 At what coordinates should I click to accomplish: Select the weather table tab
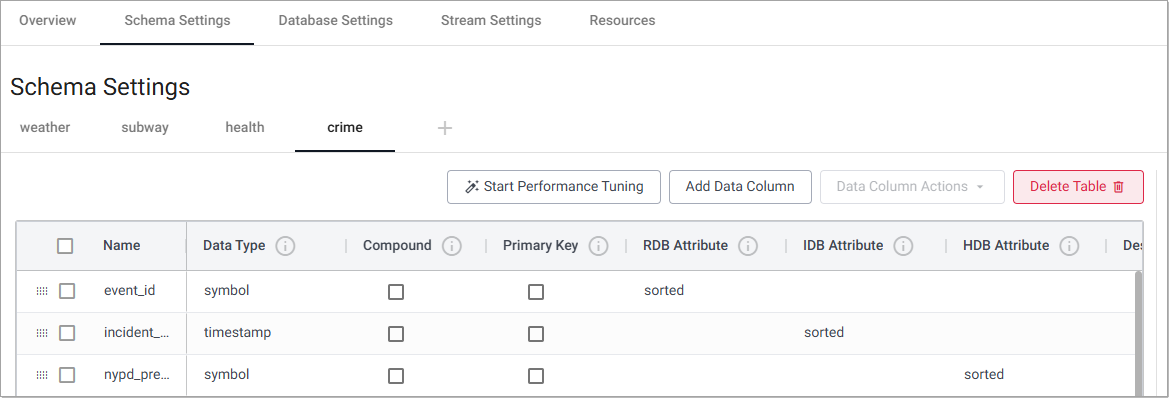(45, 128)
